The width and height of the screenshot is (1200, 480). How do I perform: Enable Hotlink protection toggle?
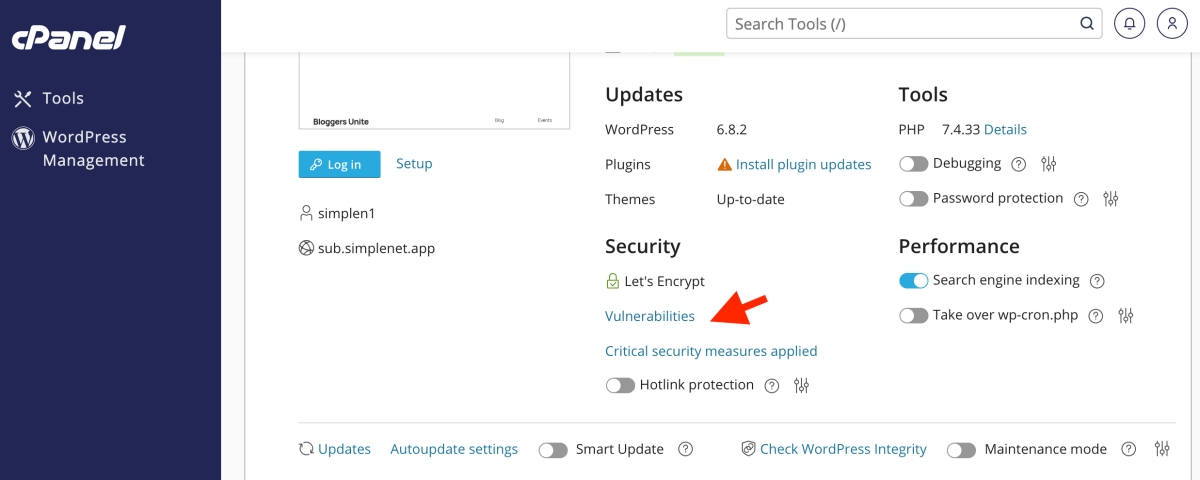pos(620,385)
